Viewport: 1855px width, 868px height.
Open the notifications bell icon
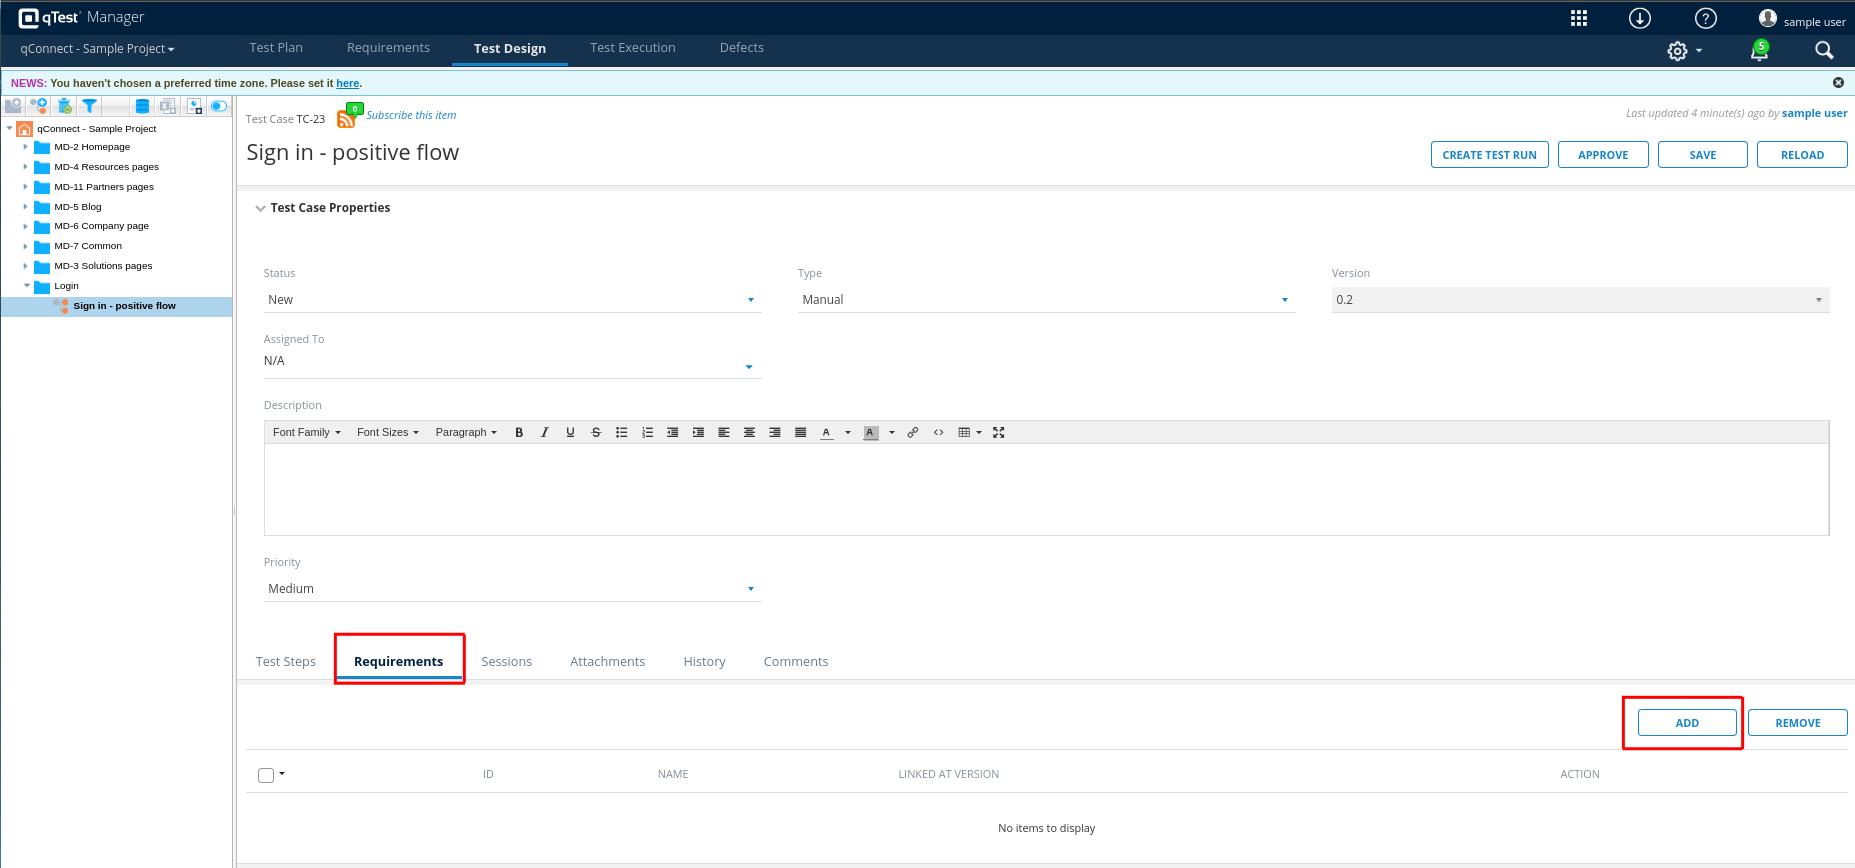[1759, 51]
